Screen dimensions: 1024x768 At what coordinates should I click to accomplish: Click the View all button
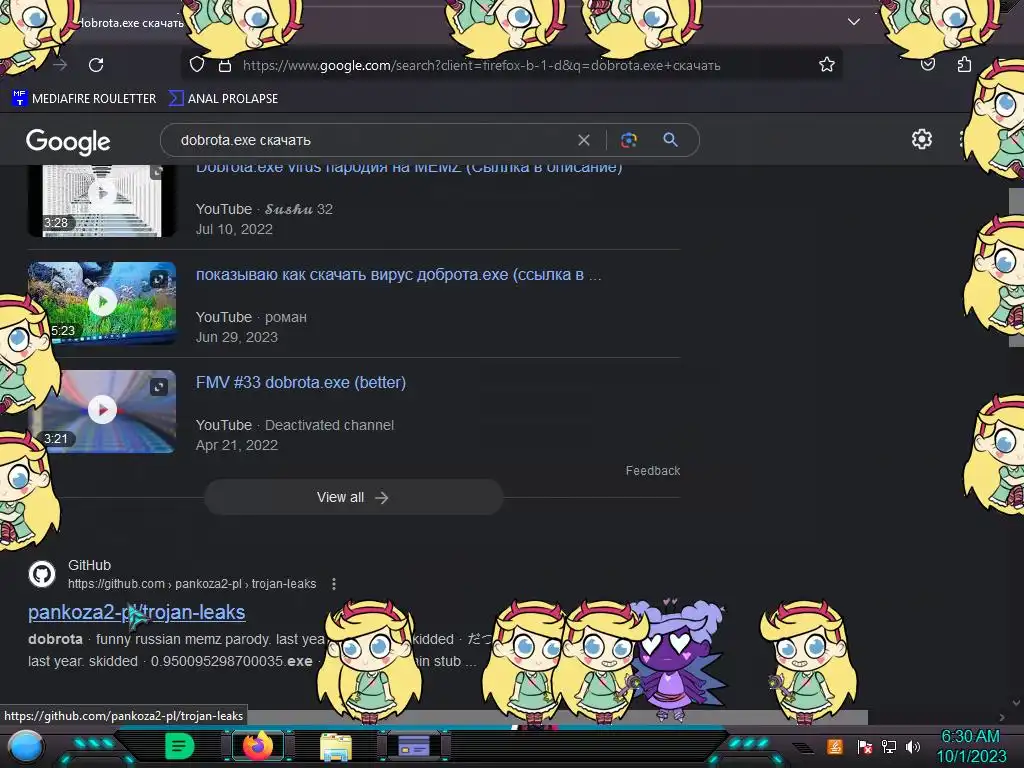point(353,498)
